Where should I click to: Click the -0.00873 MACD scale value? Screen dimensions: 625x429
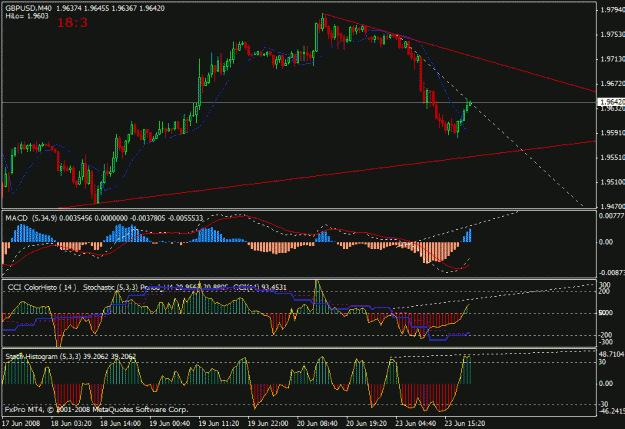[612, 273]
